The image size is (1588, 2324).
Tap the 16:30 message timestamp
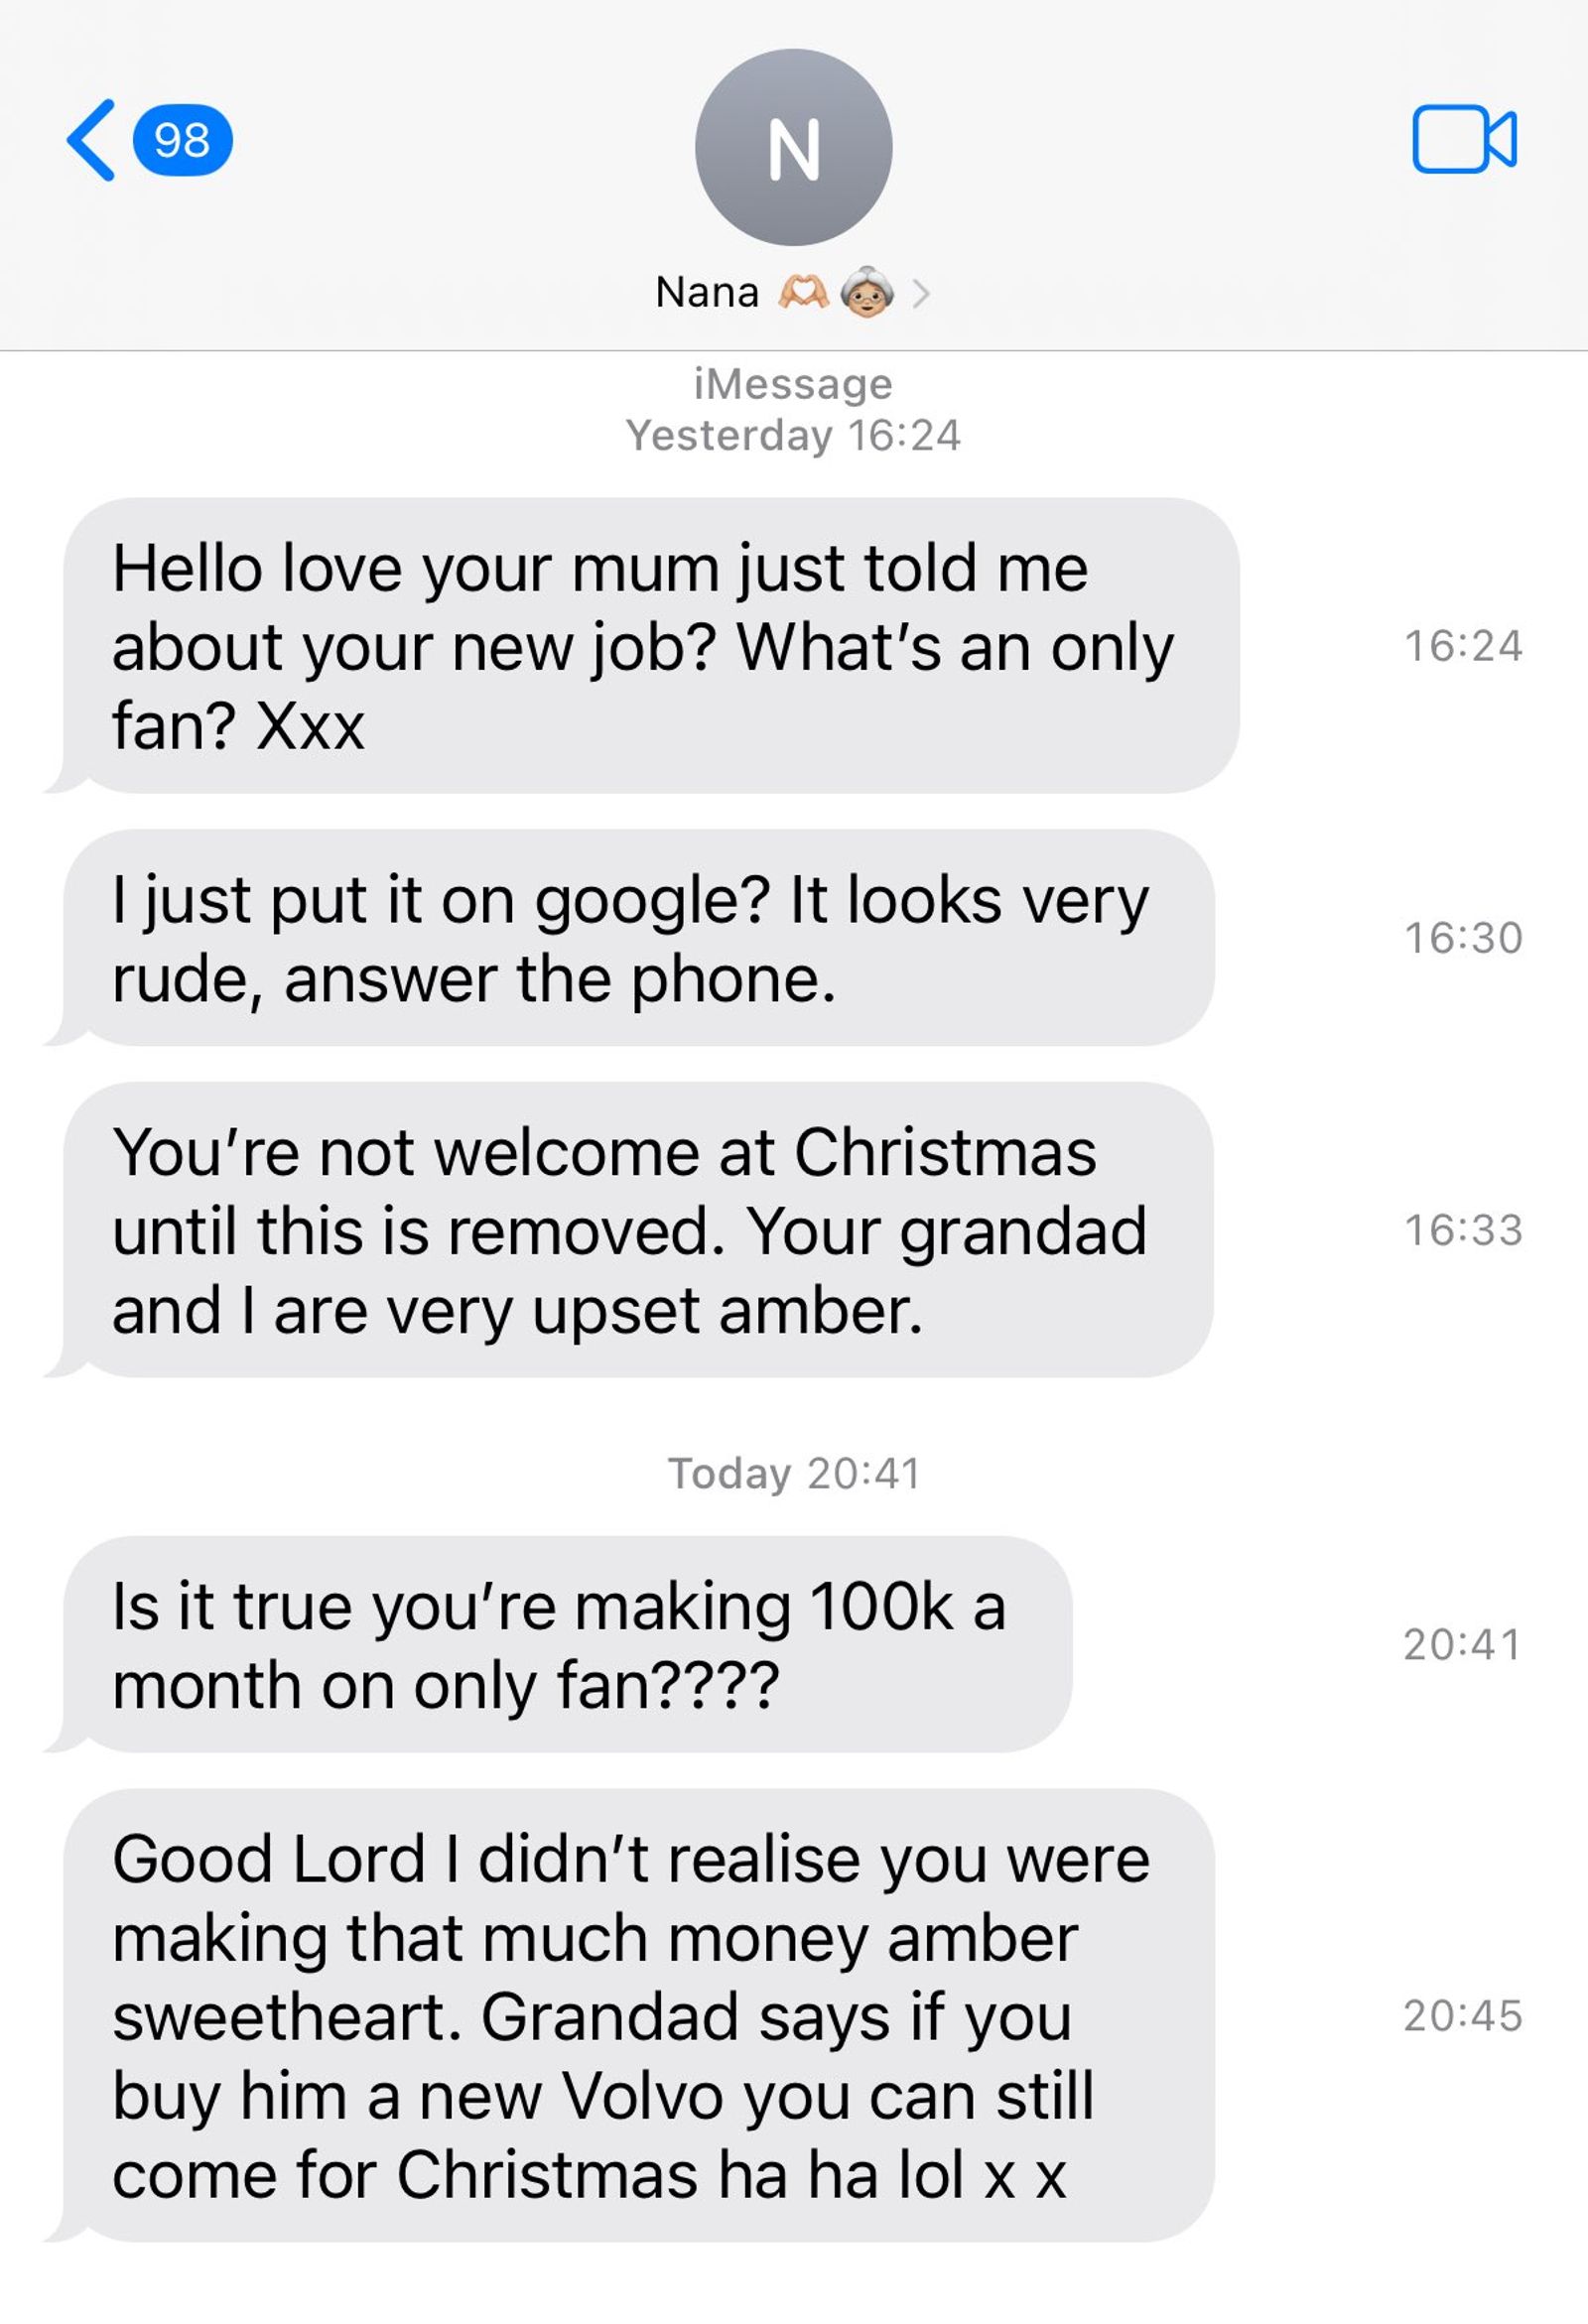(x=1463, y=938)
